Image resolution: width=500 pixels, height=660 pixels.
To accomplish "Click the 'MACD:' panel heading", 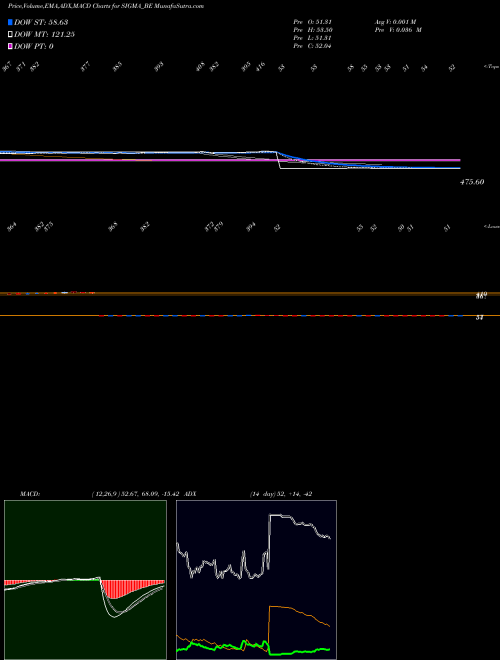I will [30, 494].
